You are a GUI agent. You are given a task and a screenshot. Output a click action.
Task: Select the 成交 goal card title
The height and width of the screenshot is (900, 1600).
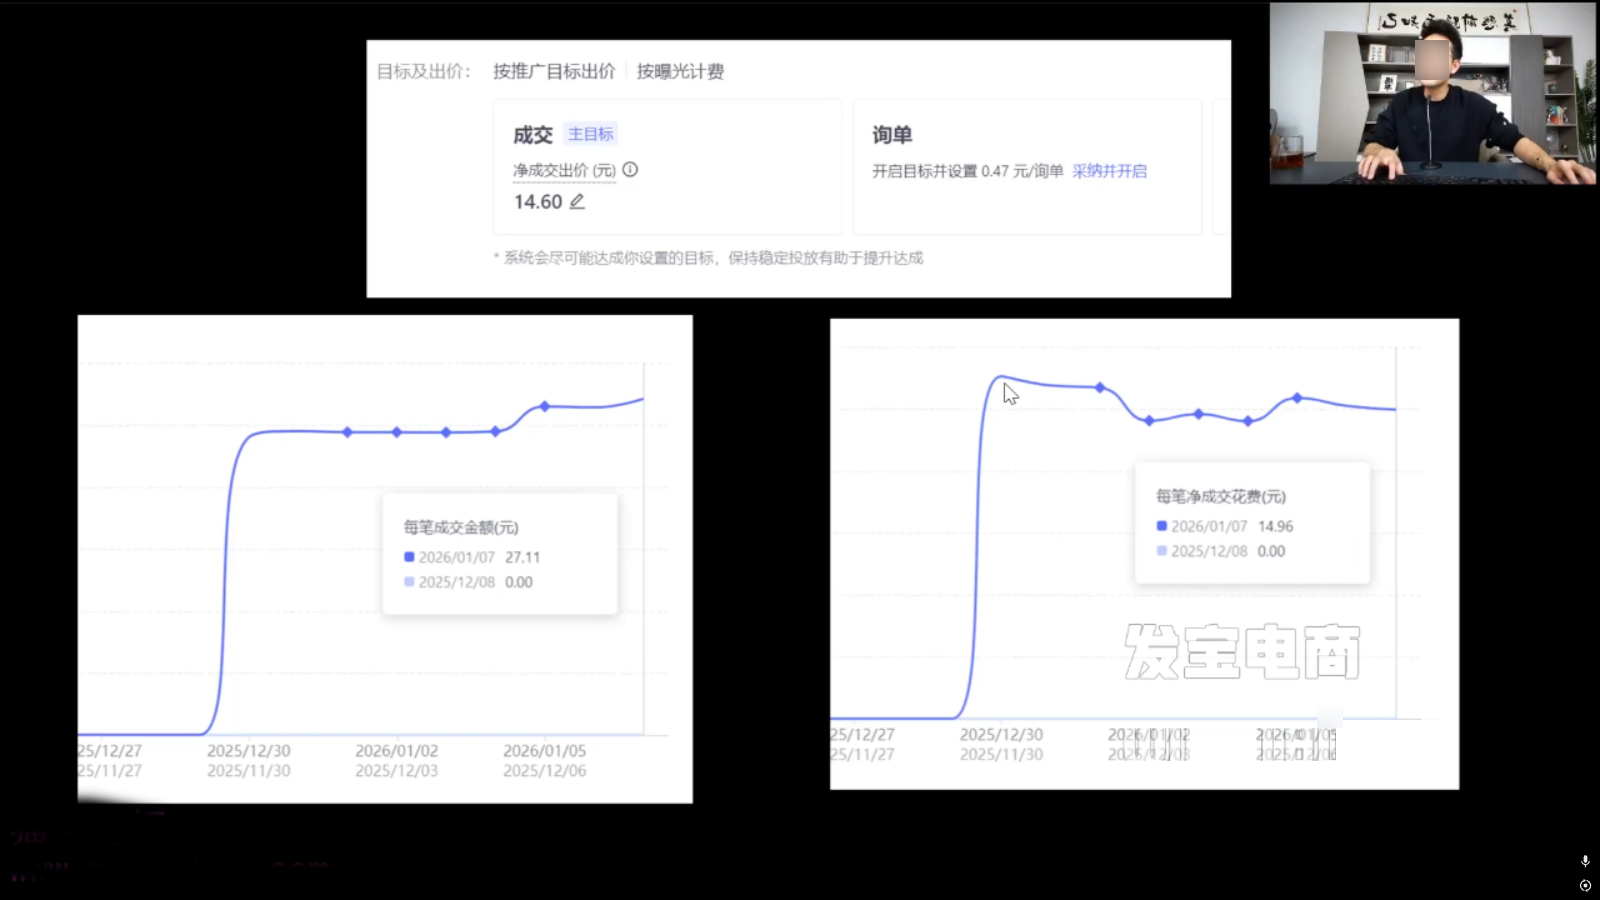pyautogui.click(x=532, y=135)
